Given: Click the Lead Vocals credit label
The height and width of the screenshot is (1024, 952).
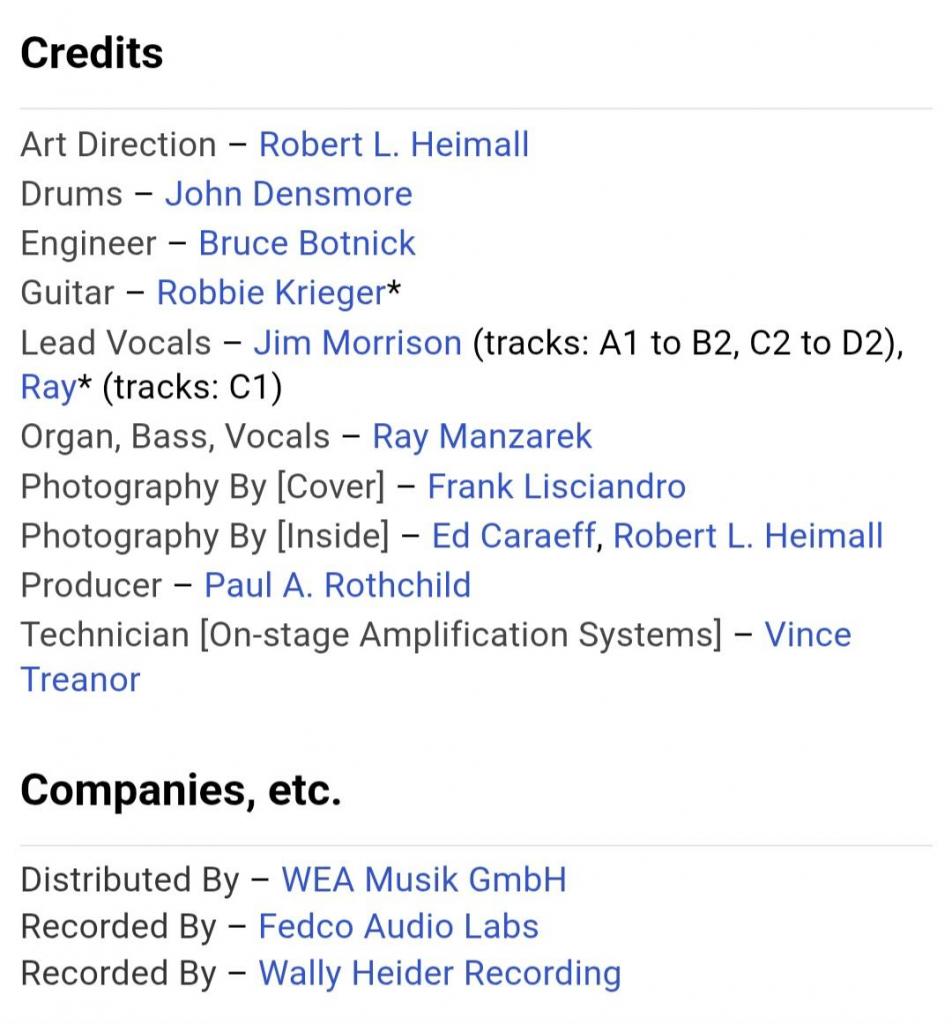Looking at the screenshot, I should 116,343.
